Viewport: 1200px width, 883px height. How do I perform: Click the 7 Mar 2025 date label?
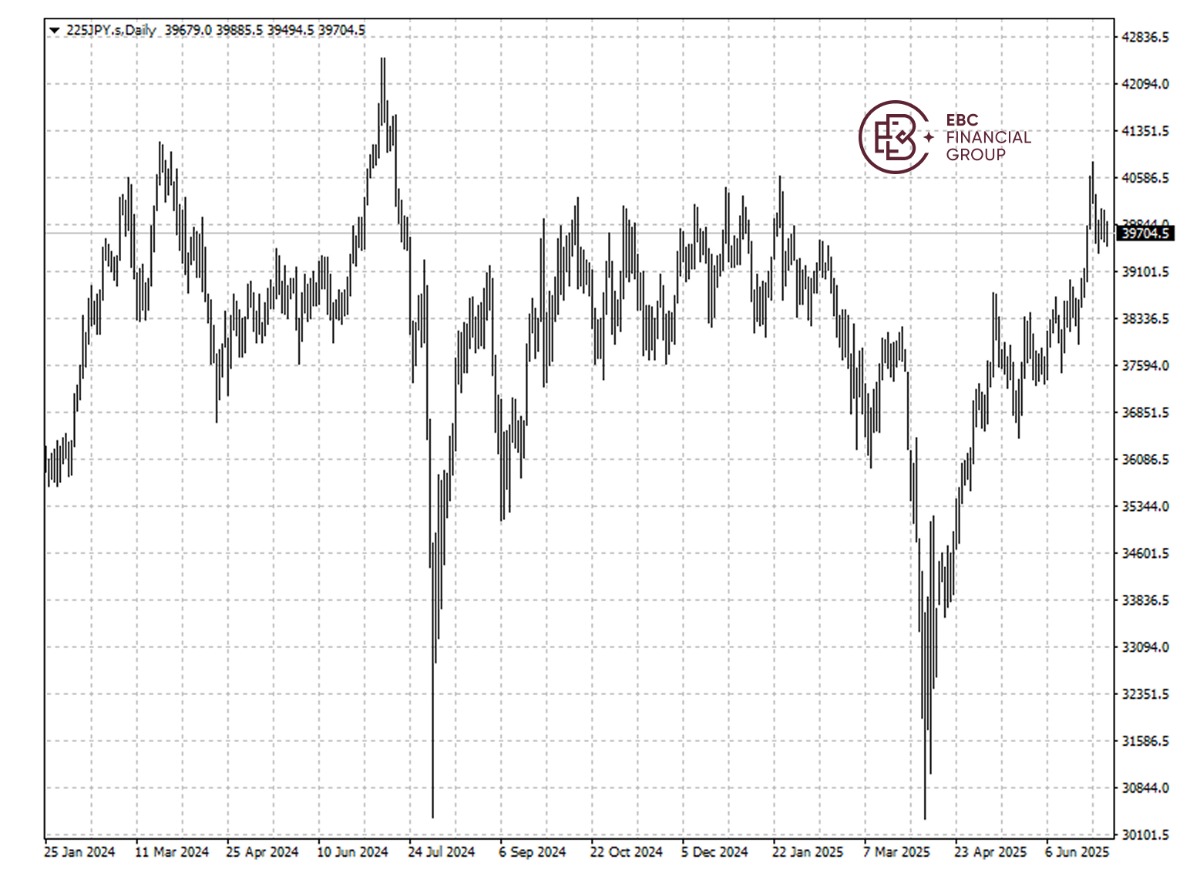coord(896,853)
